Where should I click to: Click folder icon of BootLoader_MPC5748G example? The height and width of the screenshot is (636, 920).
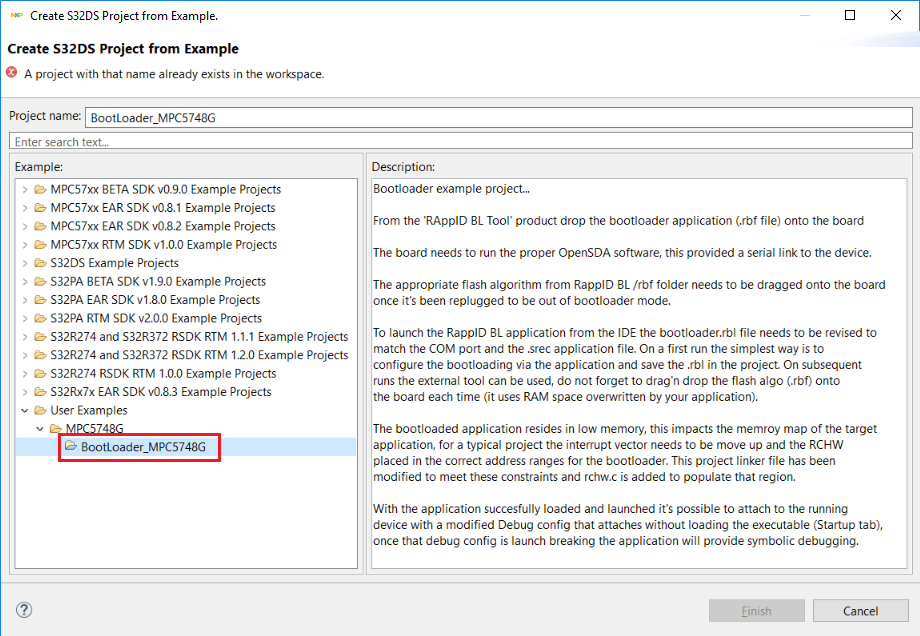click(x=71, y=446)
